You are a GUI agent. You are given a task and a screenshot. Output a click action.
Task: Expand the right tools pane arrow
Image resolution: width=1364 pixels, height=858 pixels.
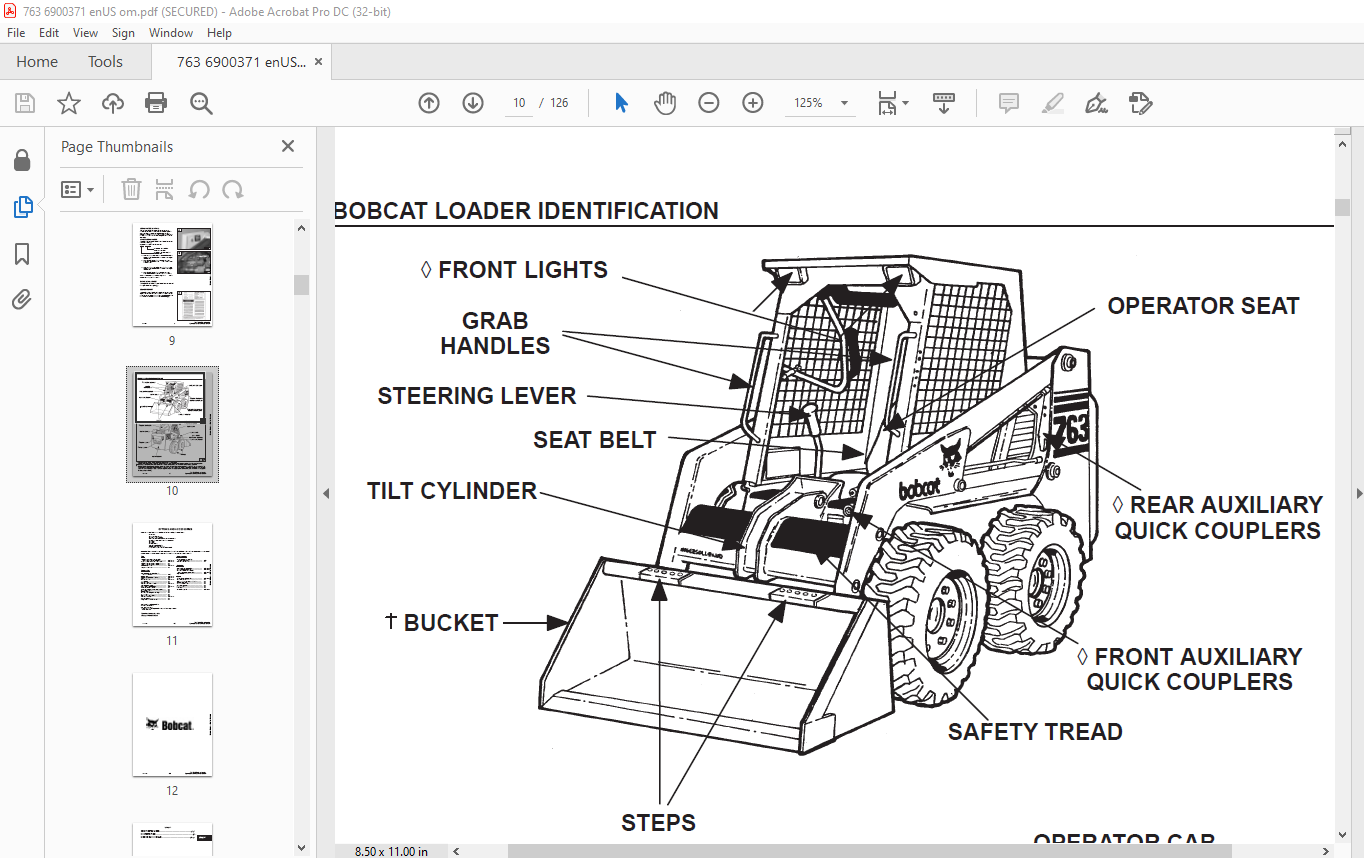[x=1357, y=493]
